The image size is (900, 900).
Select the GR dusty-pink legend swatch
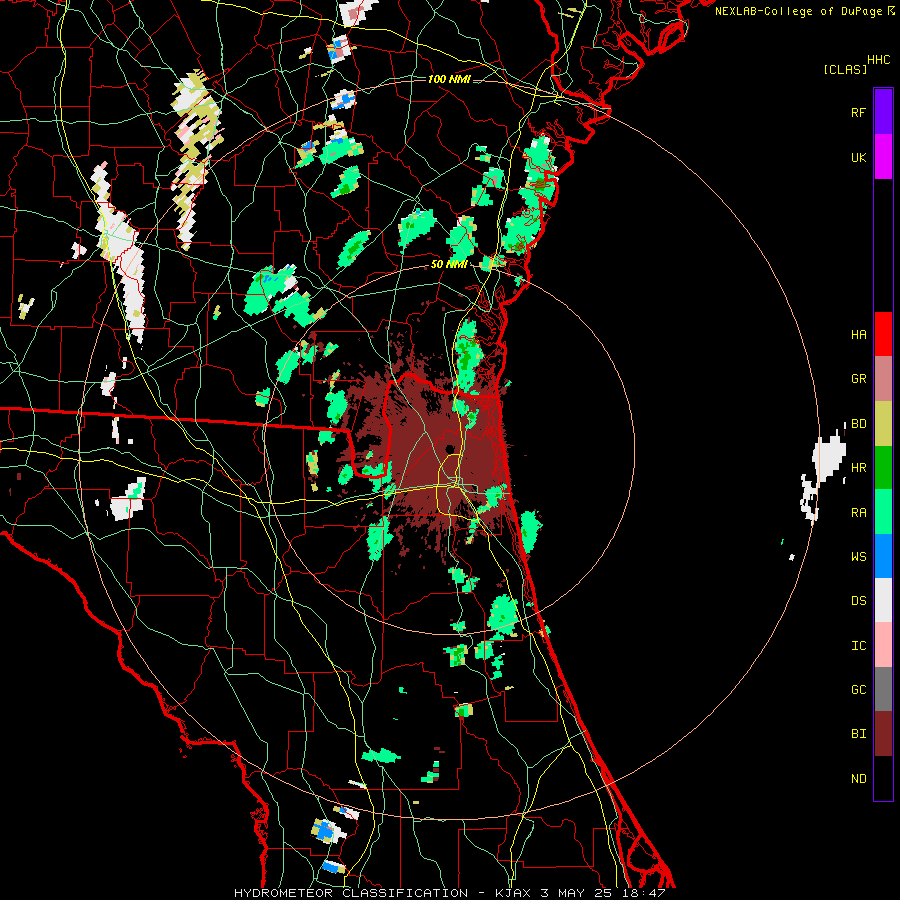click(883, 379)
